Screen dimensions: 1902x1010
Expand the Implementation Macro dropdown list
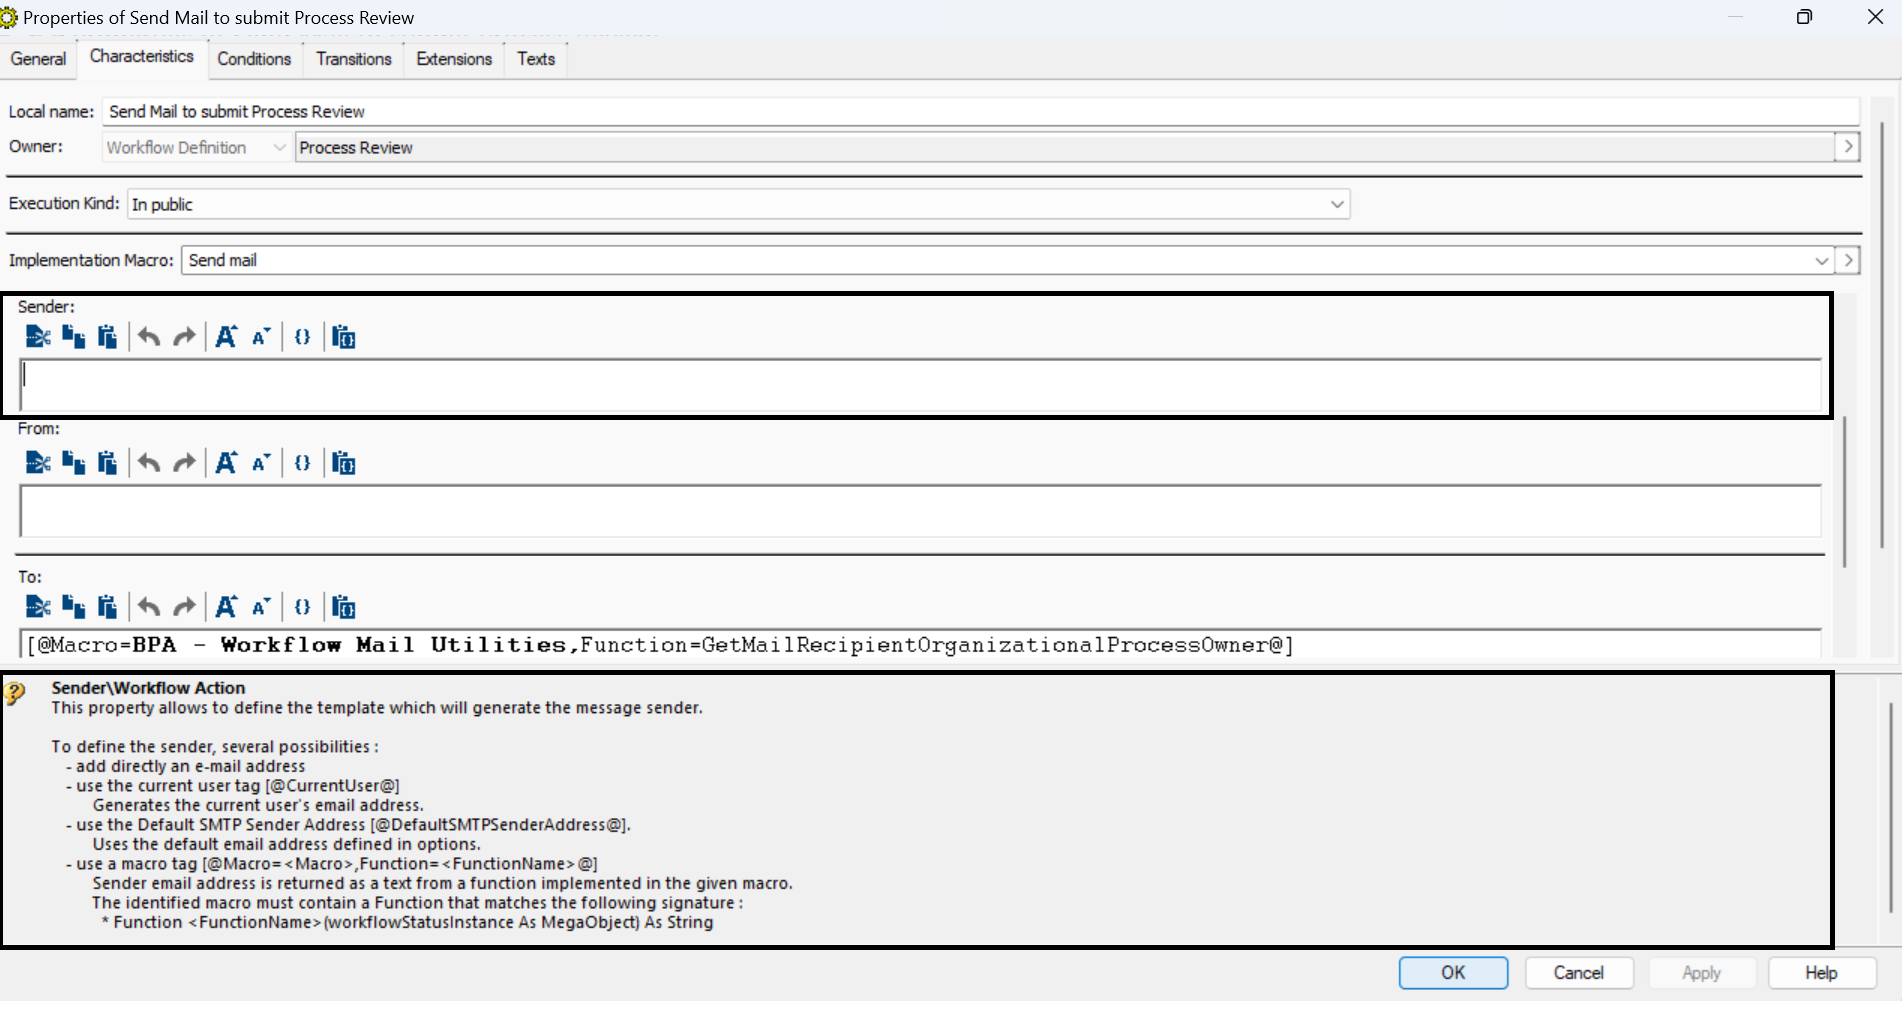tap(1820, 261)
